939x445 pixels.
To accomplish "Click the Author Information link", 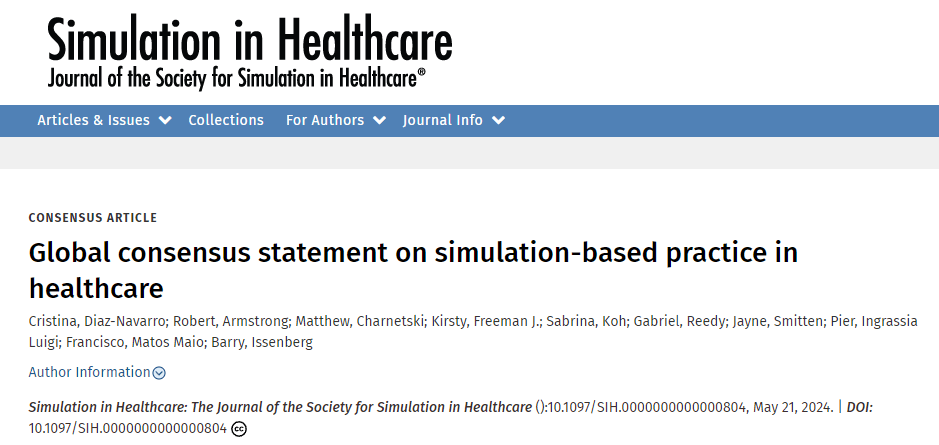I will click(89, 372).
